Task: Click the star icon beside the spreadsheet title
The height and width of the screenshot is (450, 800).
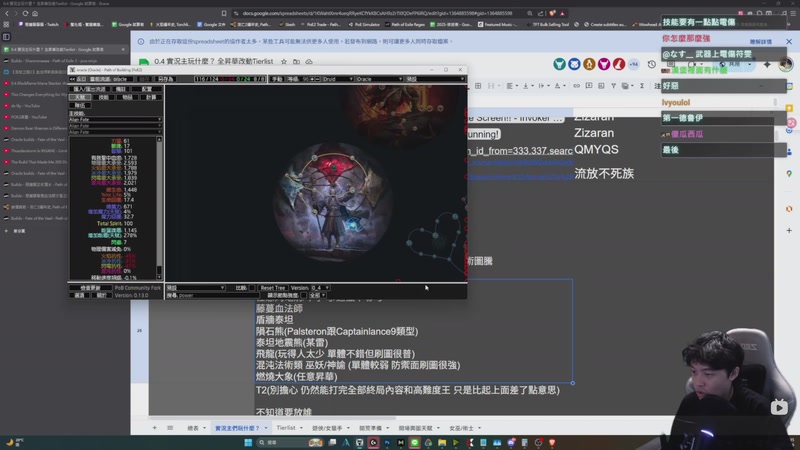Action: [x=284, y=61]
